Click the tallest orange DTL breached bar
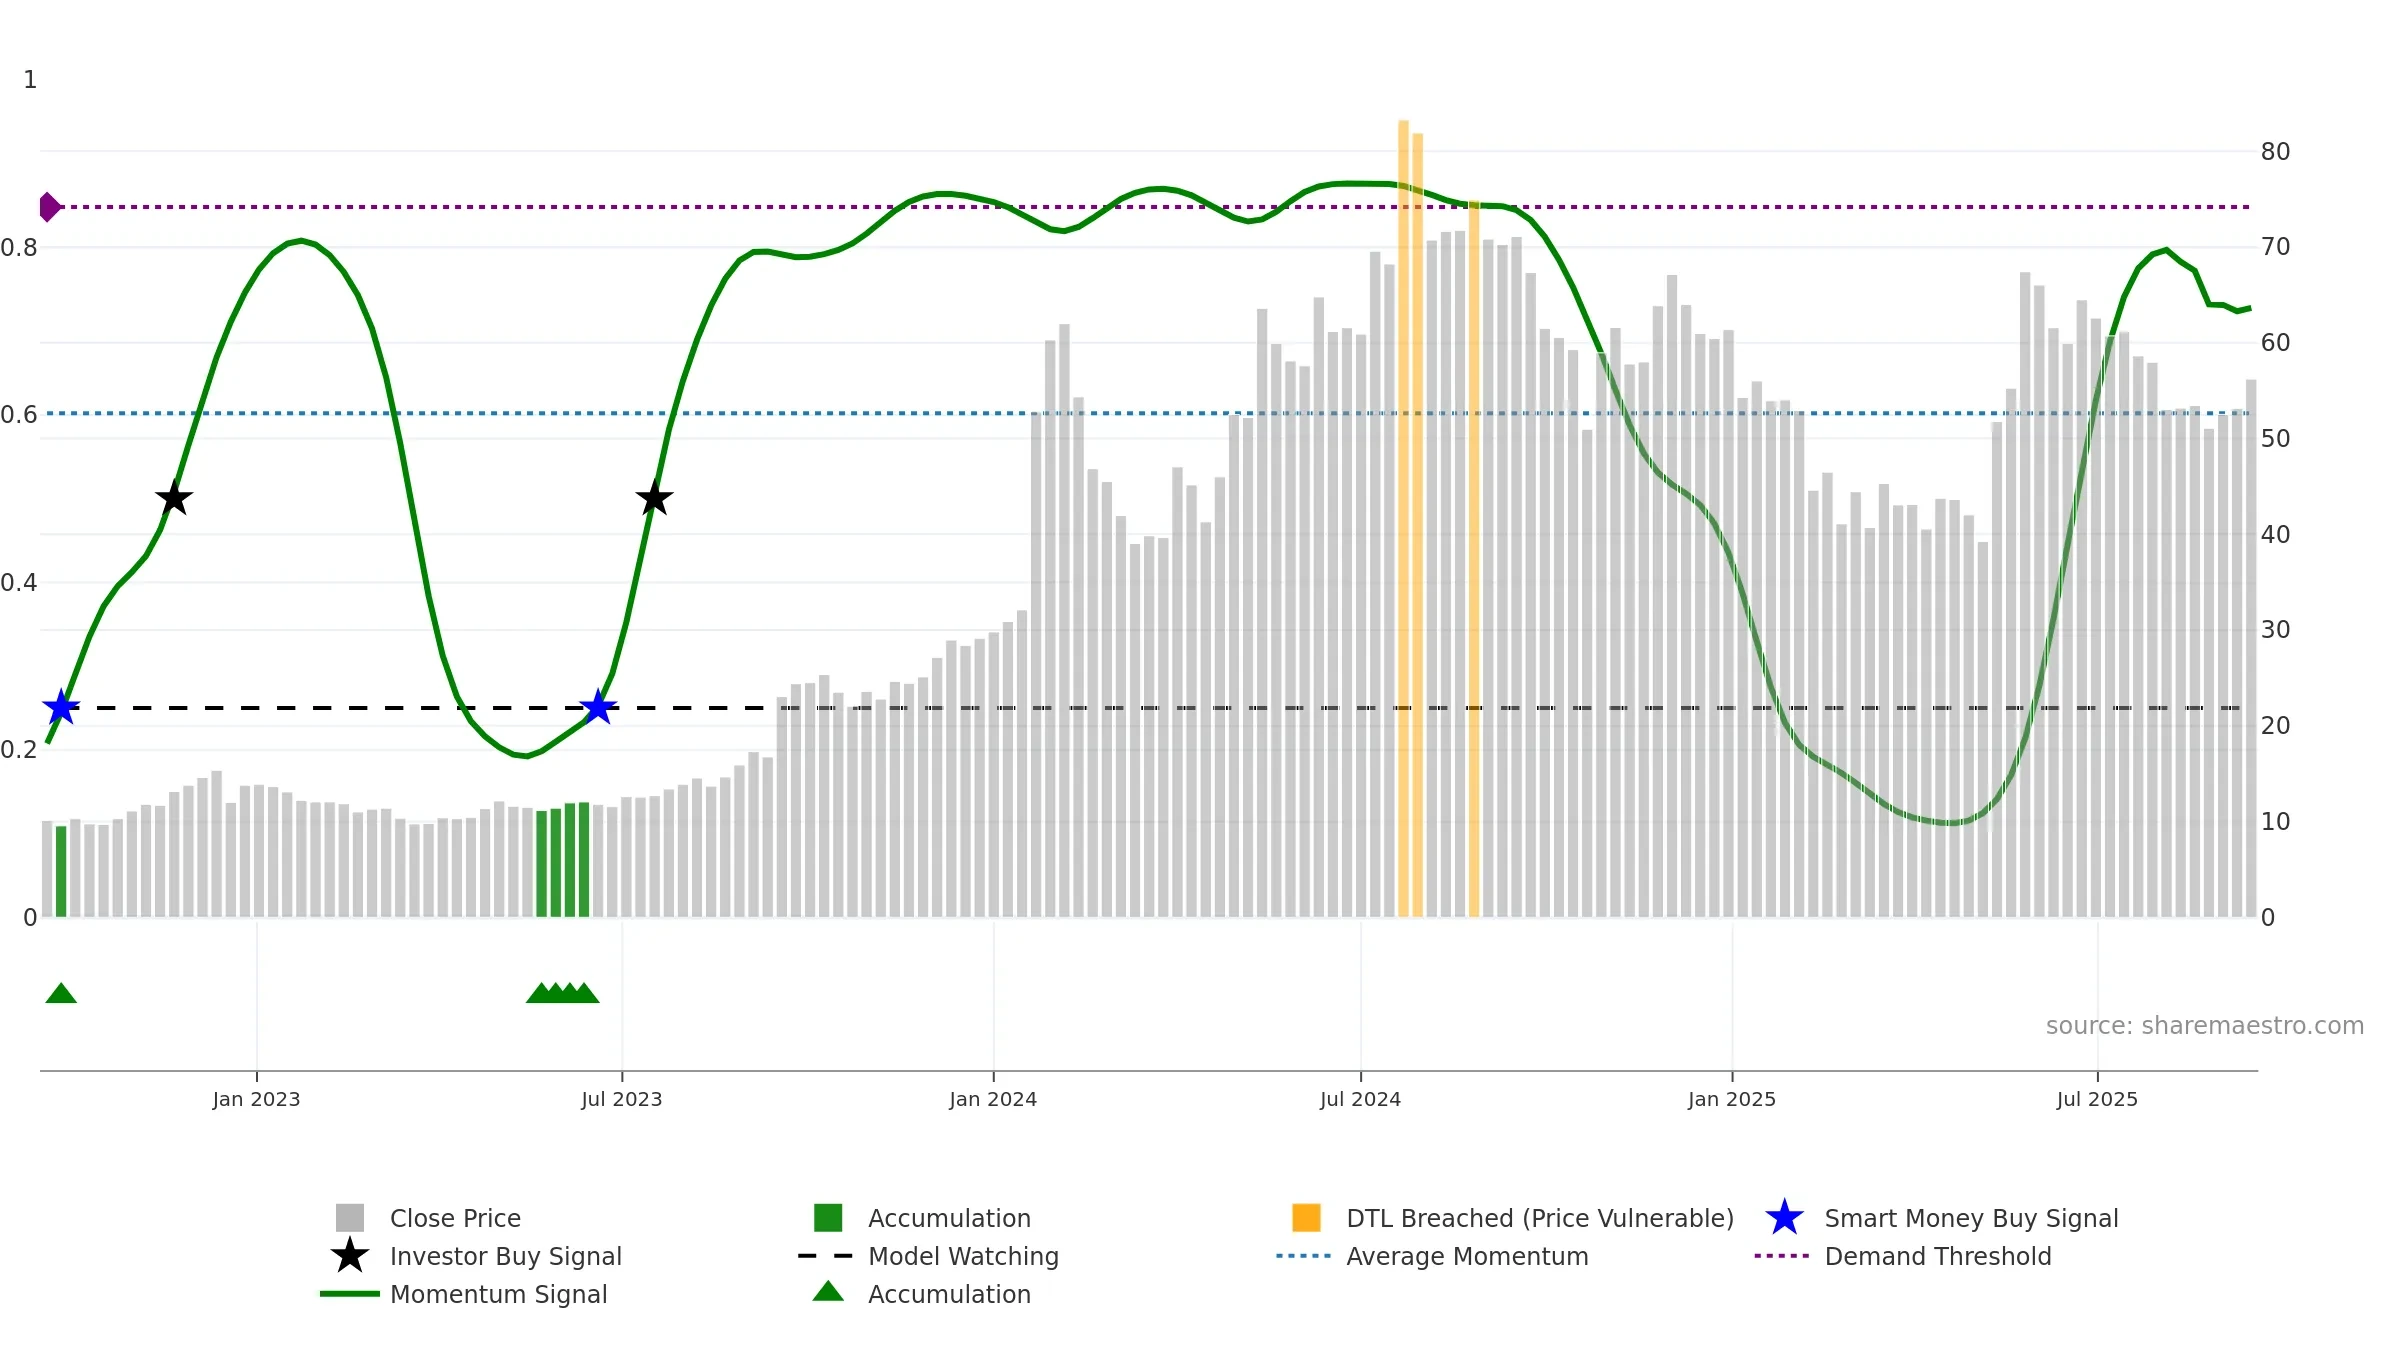Image resolution: width=2400 pixels, height=1350 pixels. coord(1403,518)
